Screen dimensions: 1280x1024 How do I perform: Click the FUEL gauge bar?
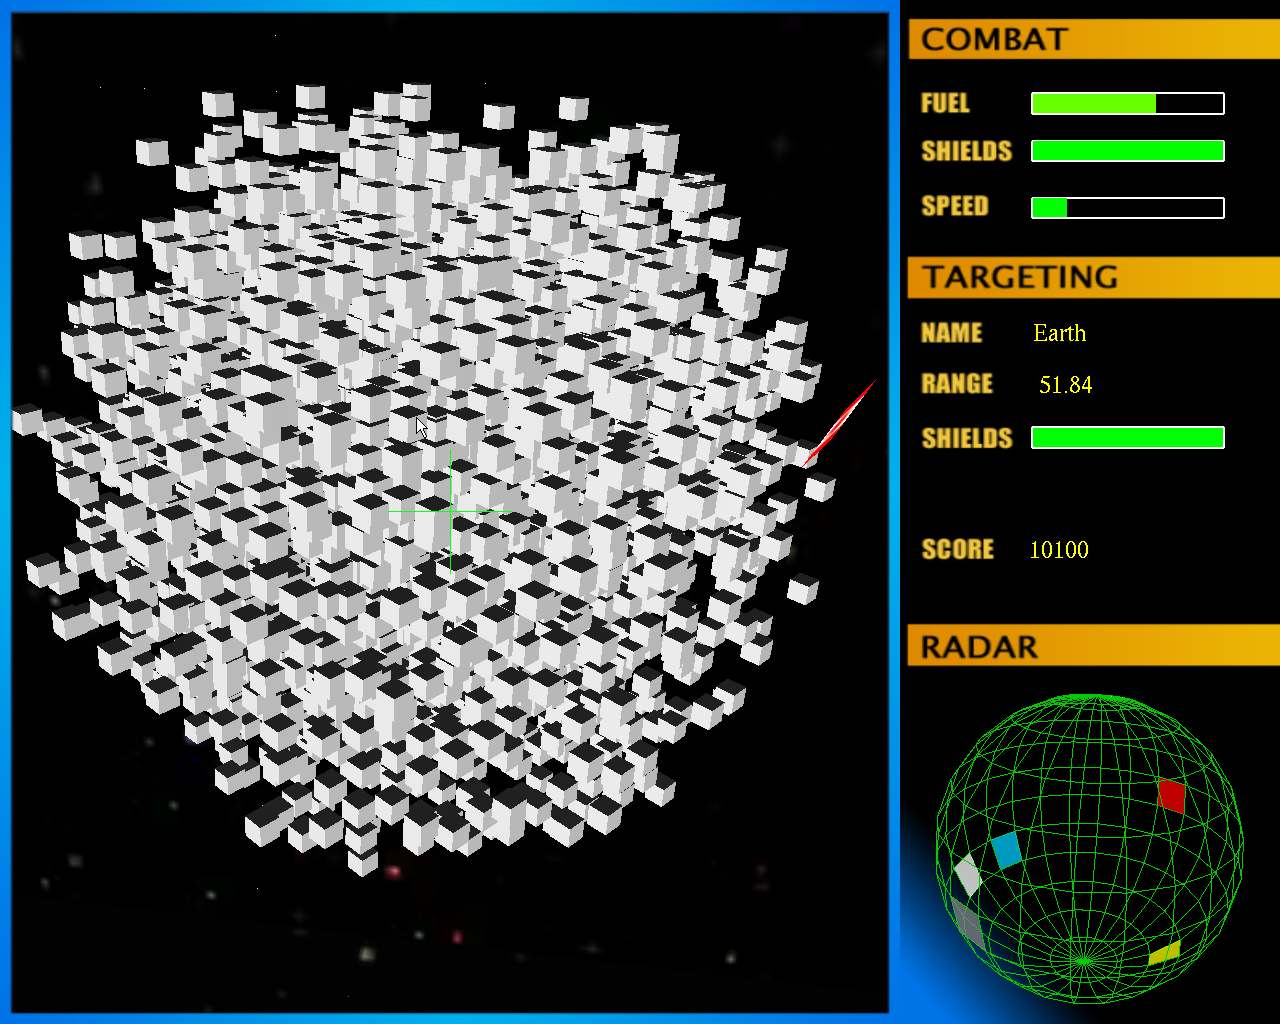click(1127, 103)
